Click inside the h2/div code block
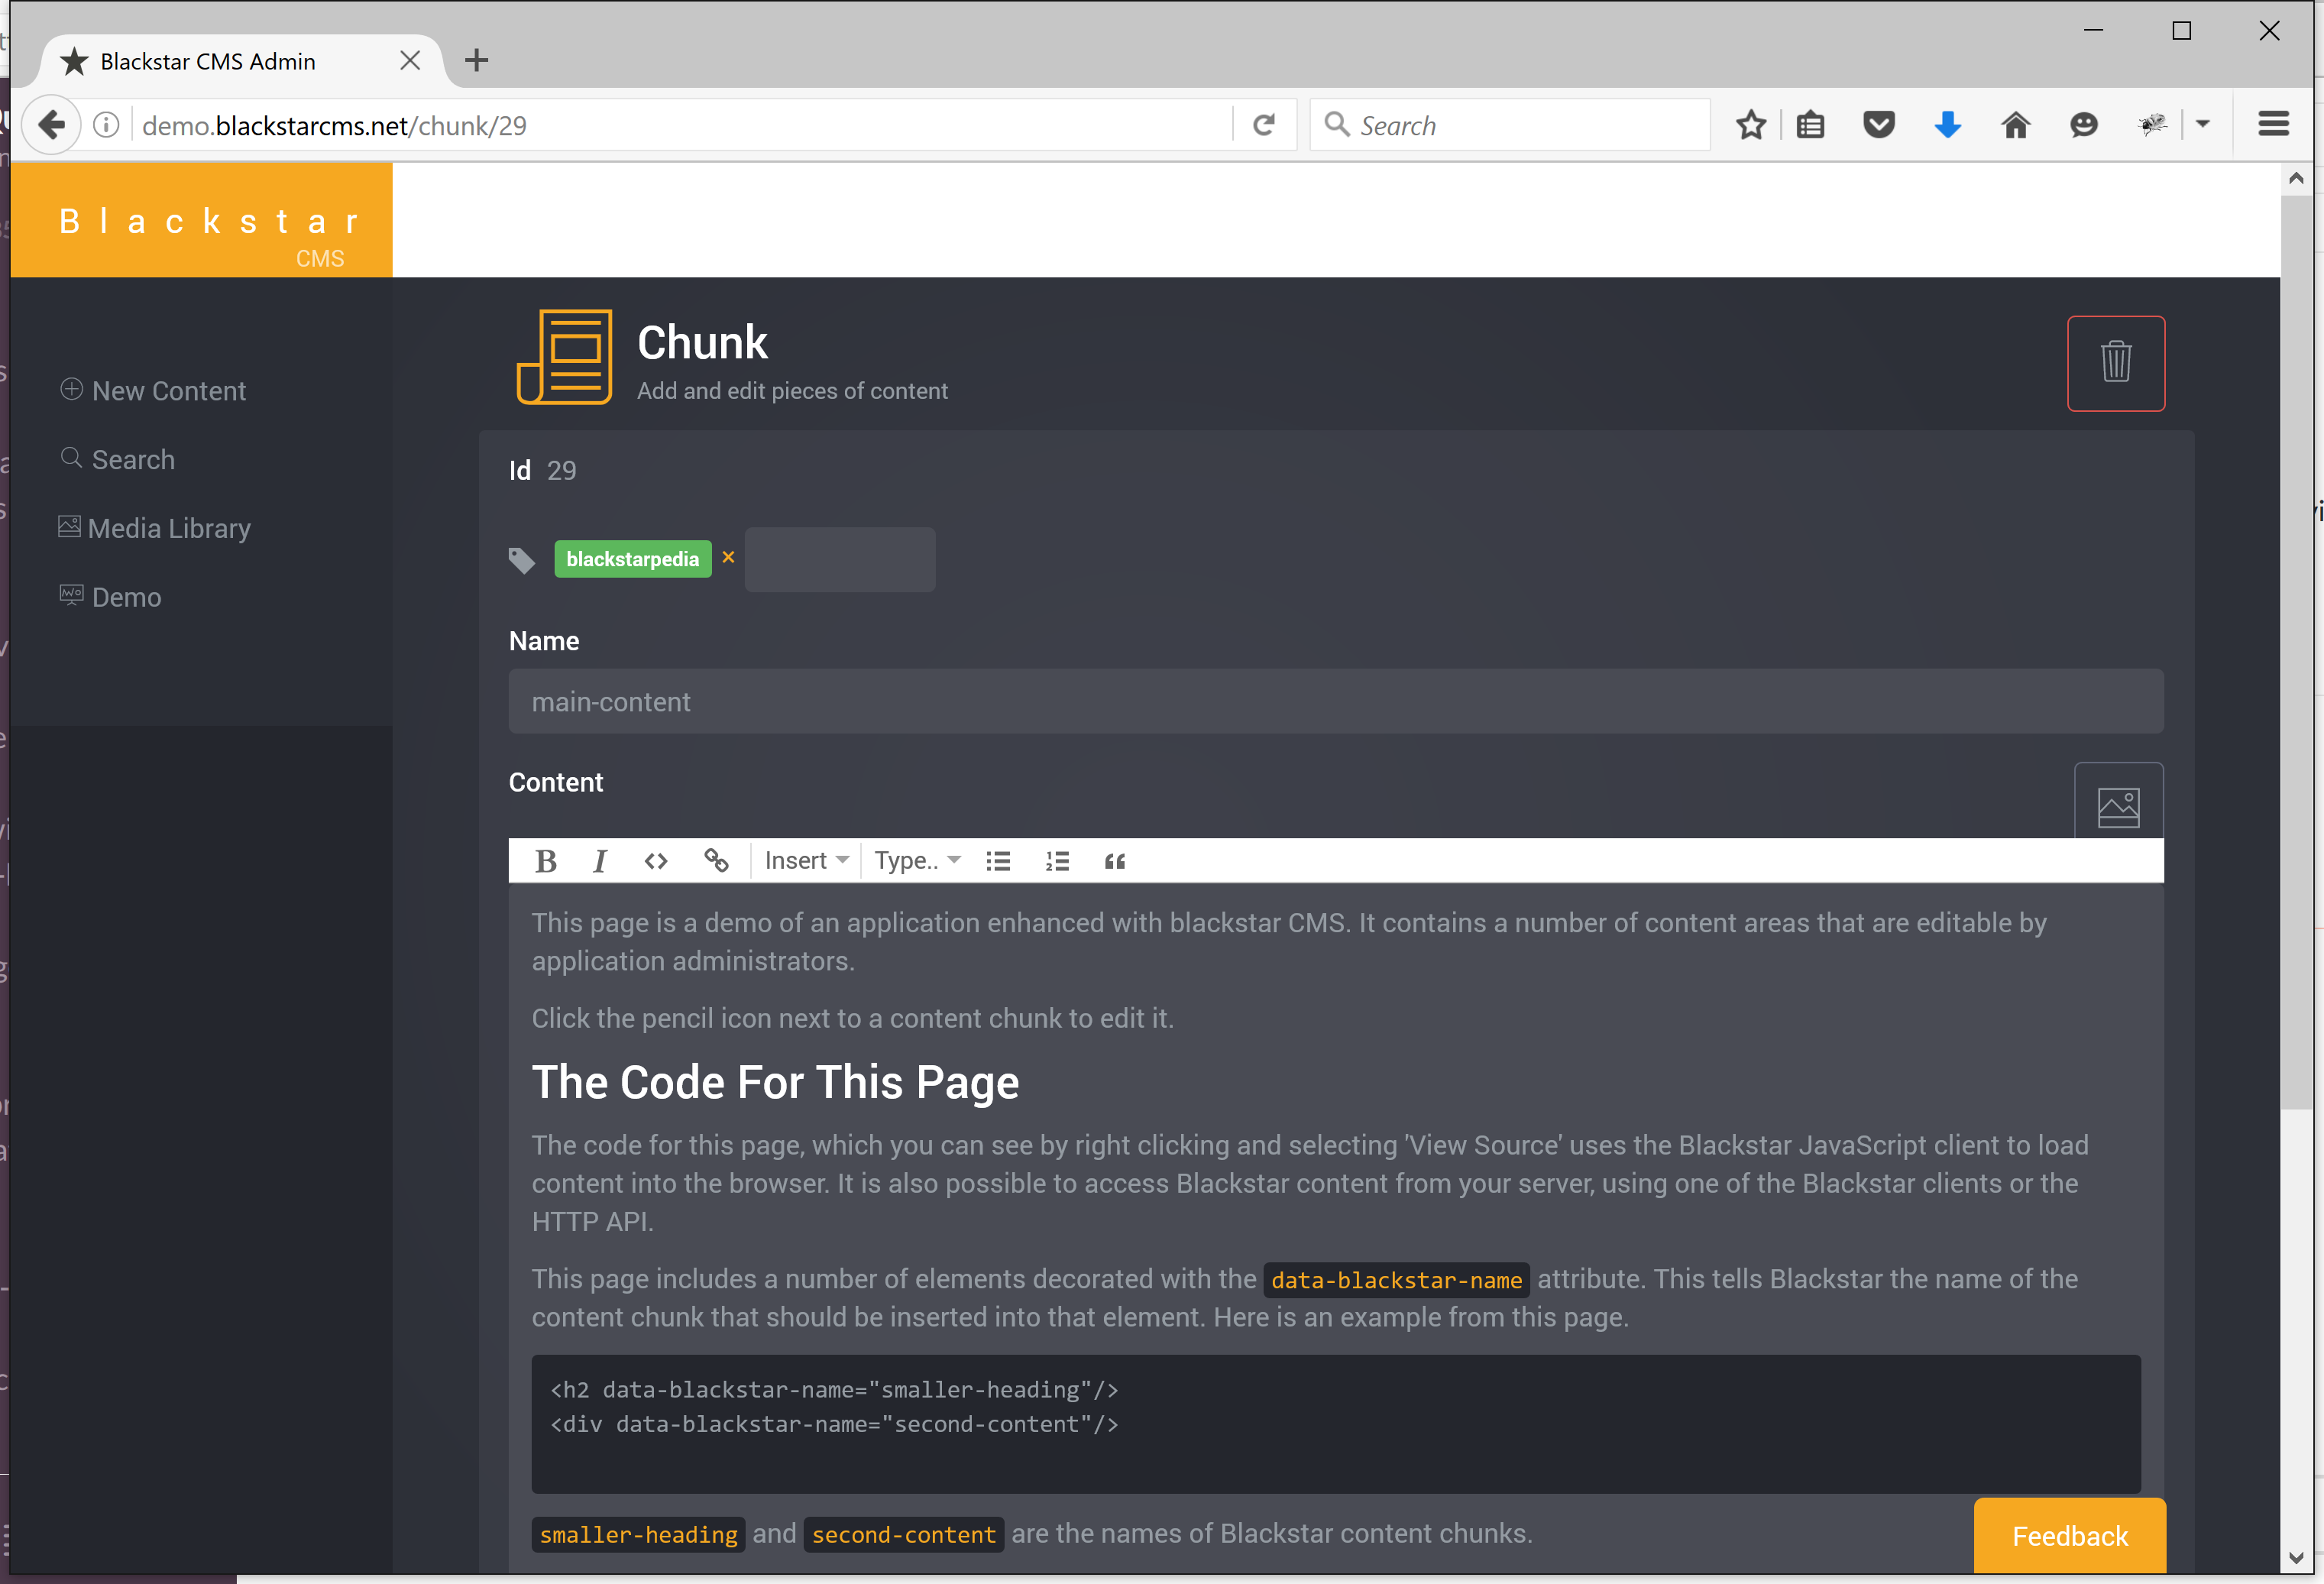 [x=1335, y=1424]
